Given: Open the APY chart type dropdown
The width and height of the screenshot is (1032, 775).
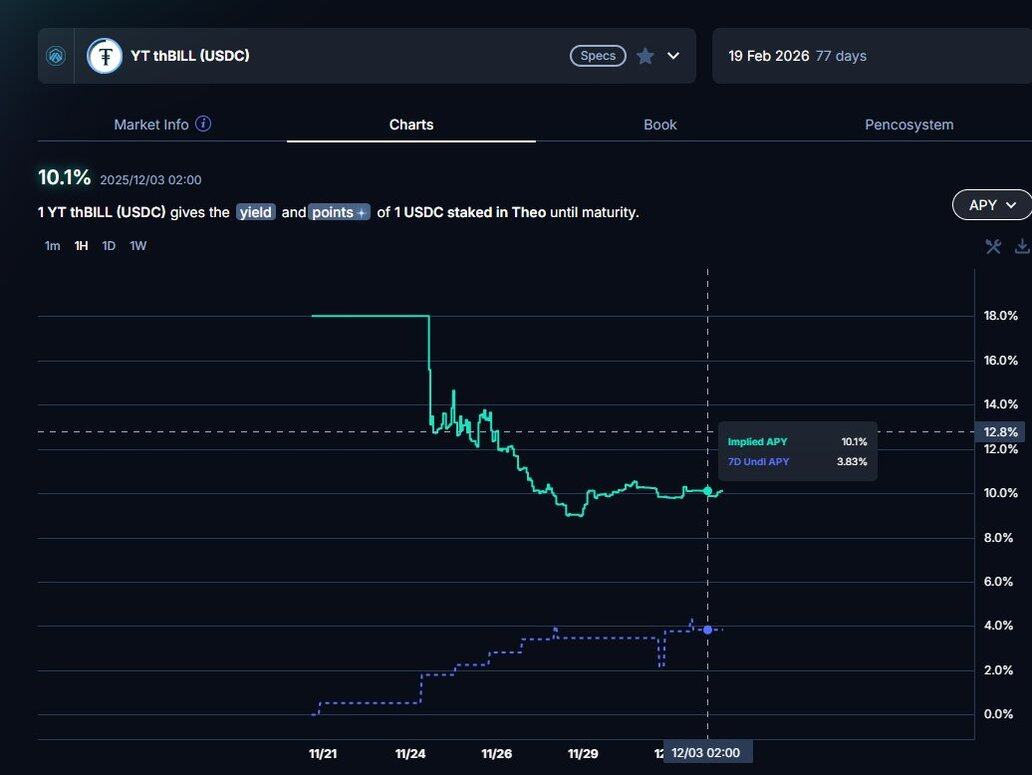Looking at the screenshot, I should click(x=992, y=205).
